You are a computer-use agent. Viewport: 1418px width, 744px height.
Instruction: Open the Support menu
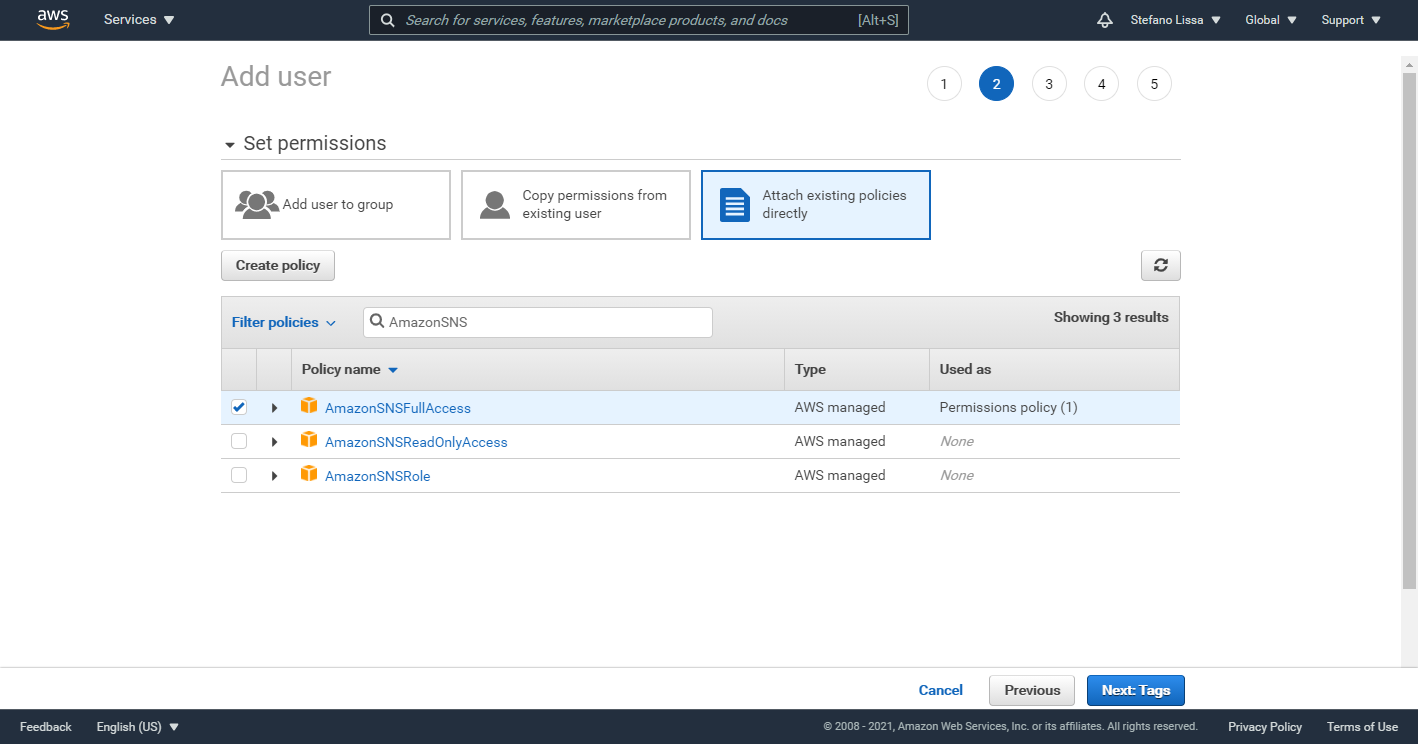point(1351,20)
